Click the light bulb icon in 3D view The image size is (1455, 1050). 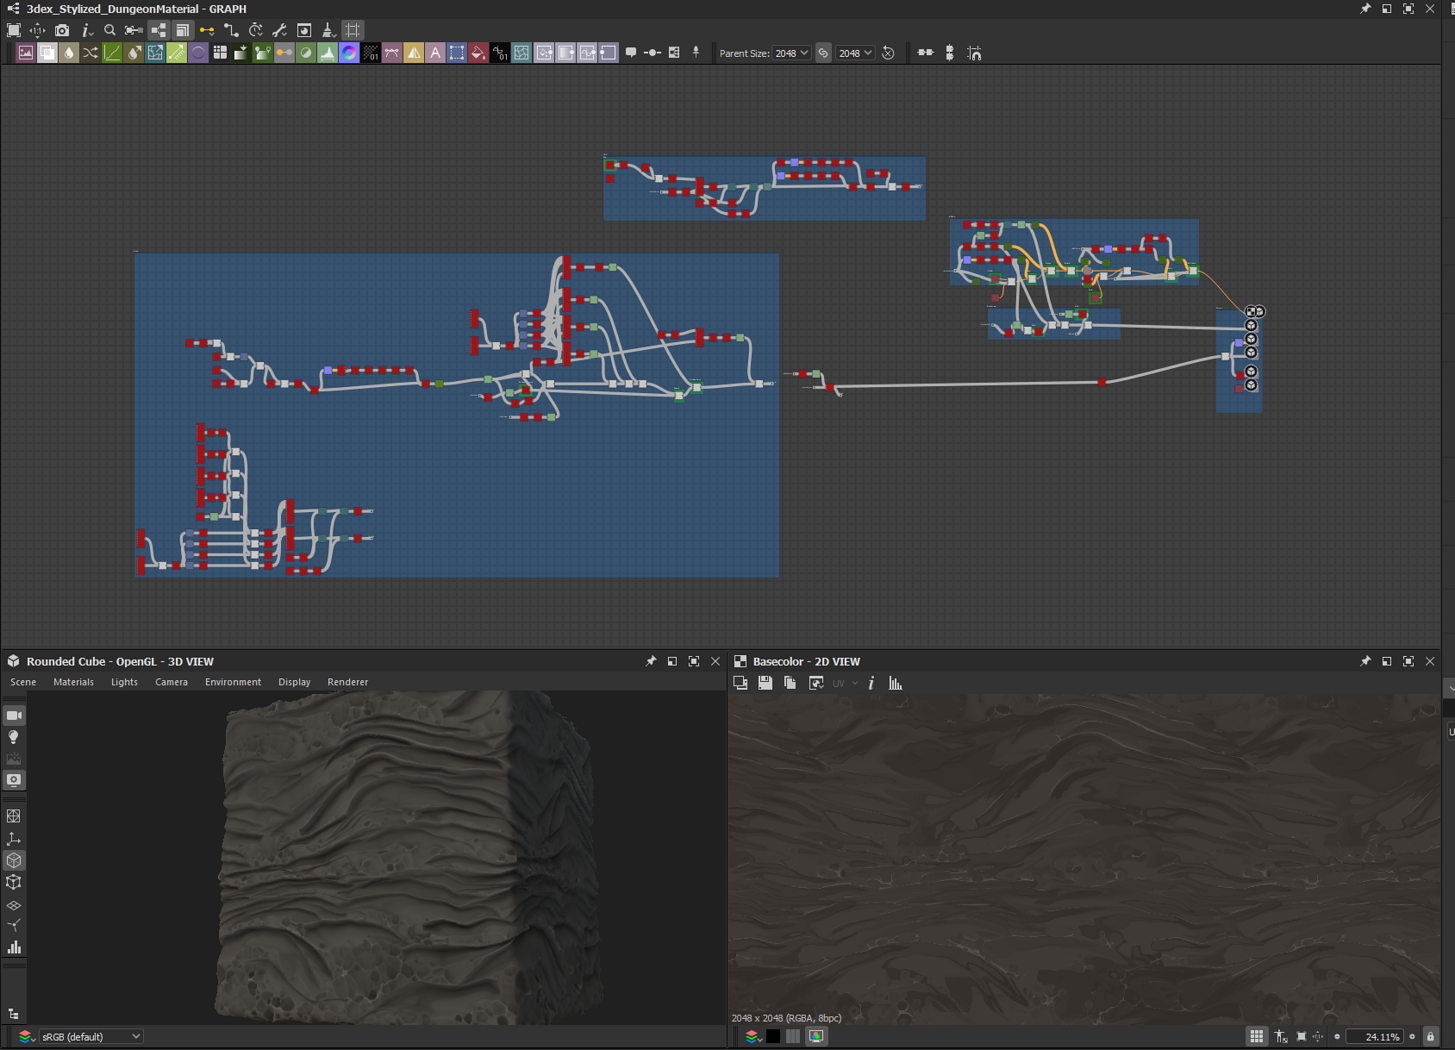14,737
